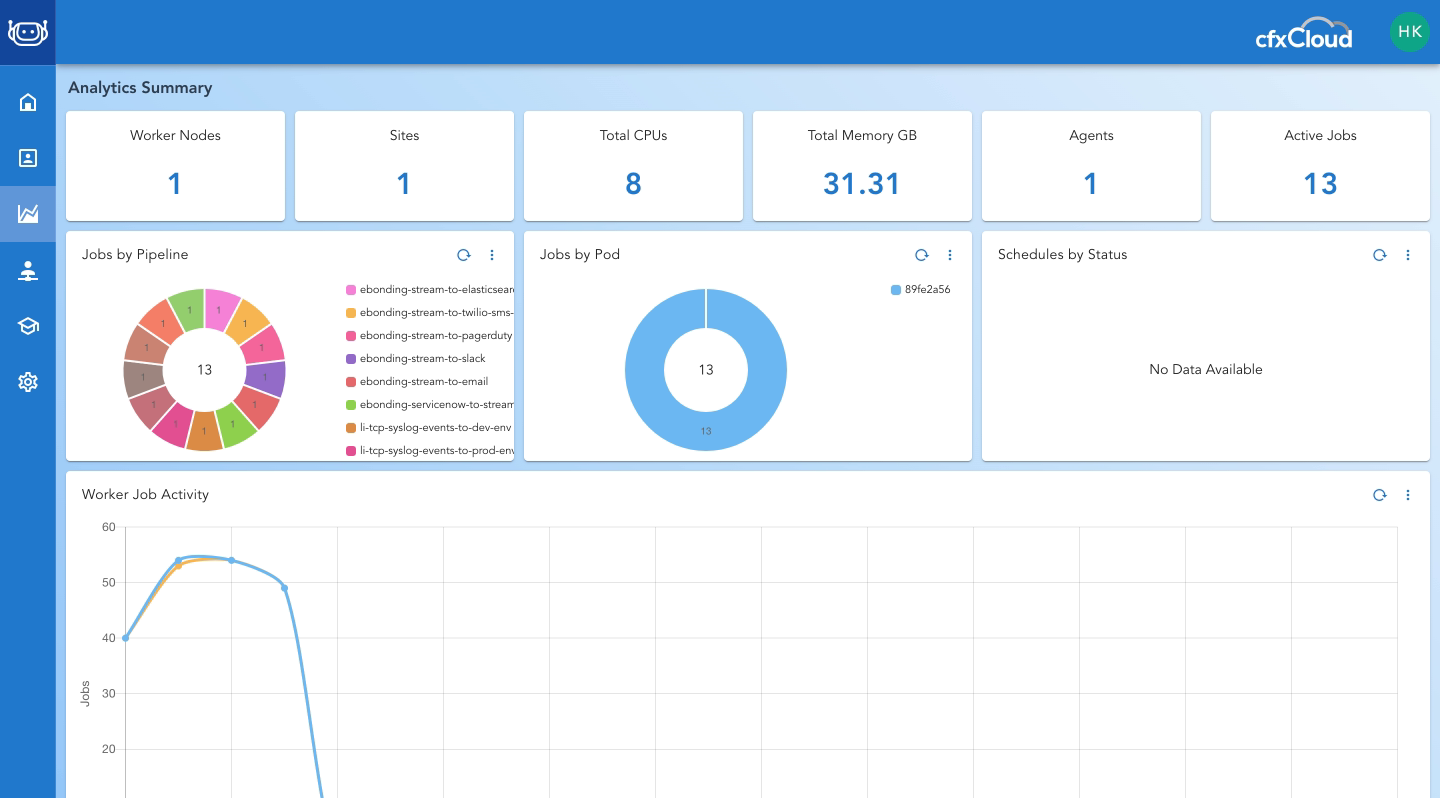Open the Active Jobs summary card
The width and height of the screenshot is (1440, 798).
click(x=1320, y=166)
